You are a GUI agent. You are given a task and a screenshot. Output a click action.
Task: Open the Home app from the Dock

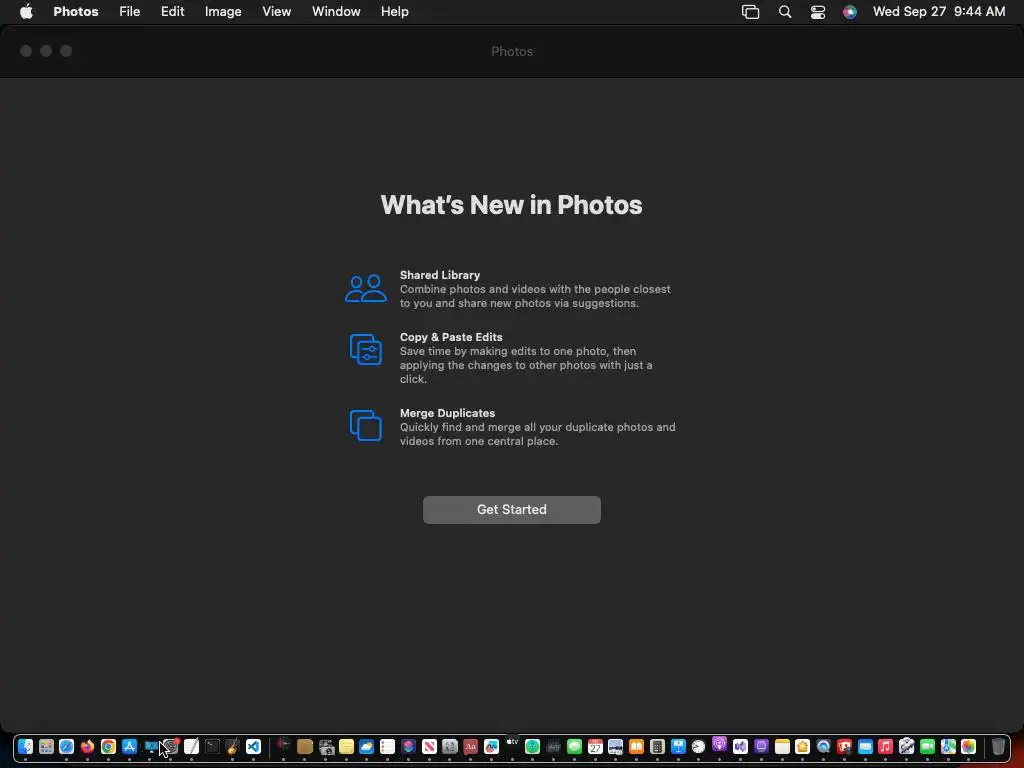coord(802,746)
